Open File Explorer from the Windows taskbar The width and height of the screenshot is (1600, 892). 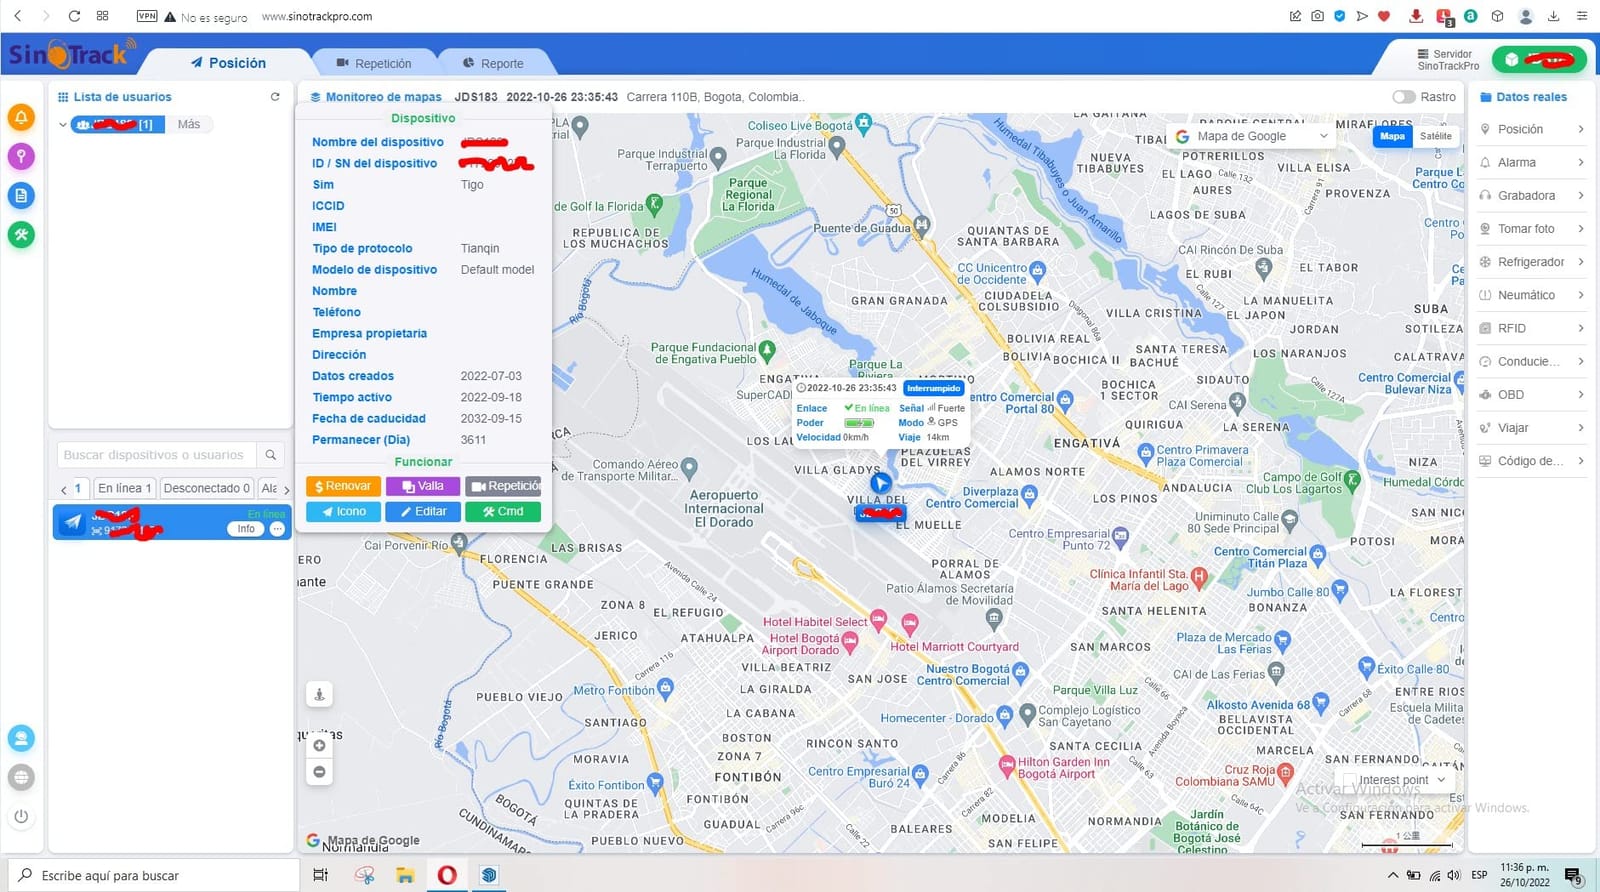(x=405, y=875)
